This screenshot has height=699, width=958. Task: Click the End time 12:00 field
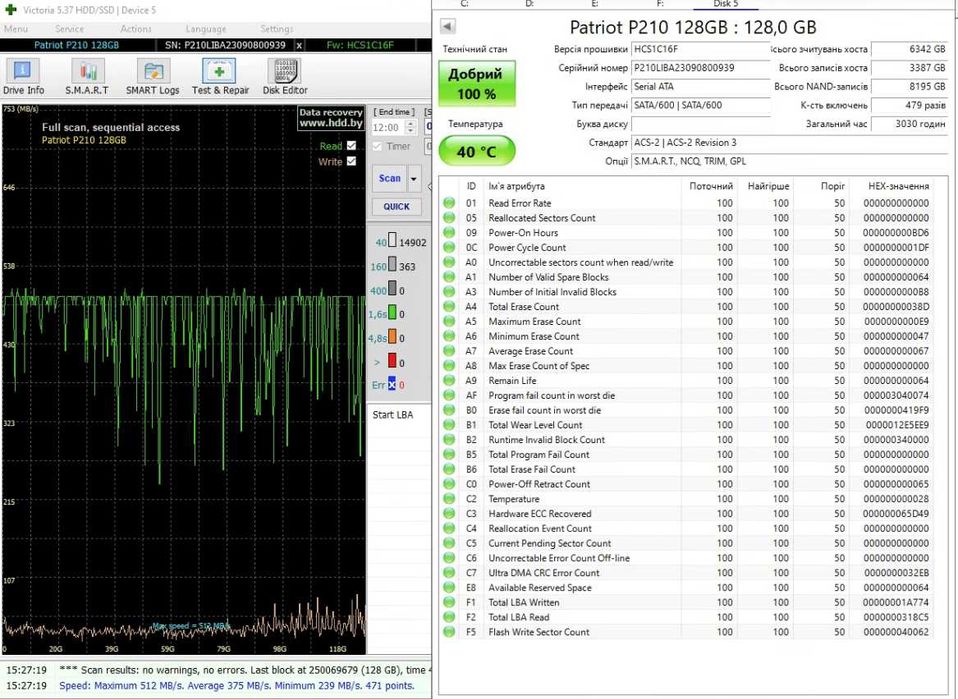[389, 128]
